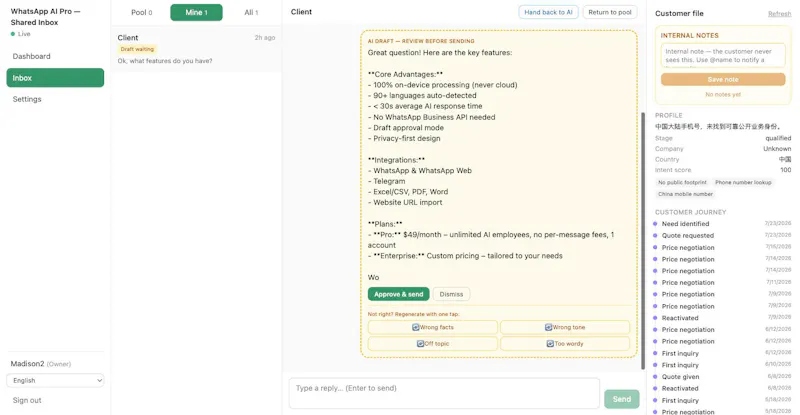Click the Need identified journey dot

[655, 224]
